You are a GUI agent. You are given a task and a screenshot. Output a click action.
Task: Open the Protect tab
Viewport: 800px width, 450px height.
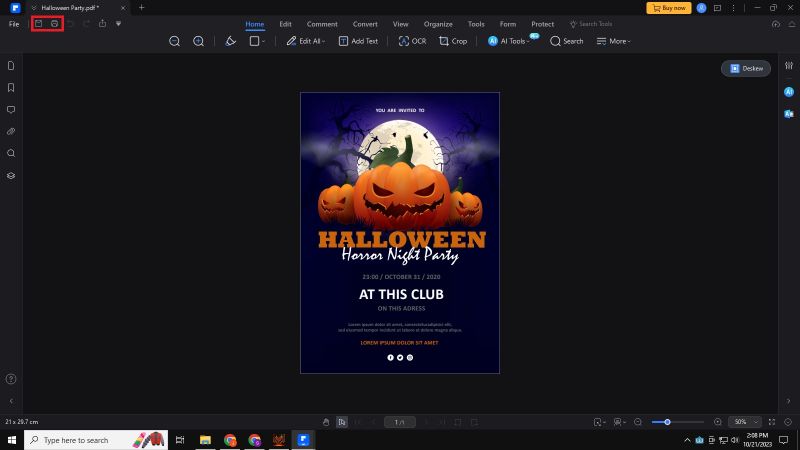point(542,24)
